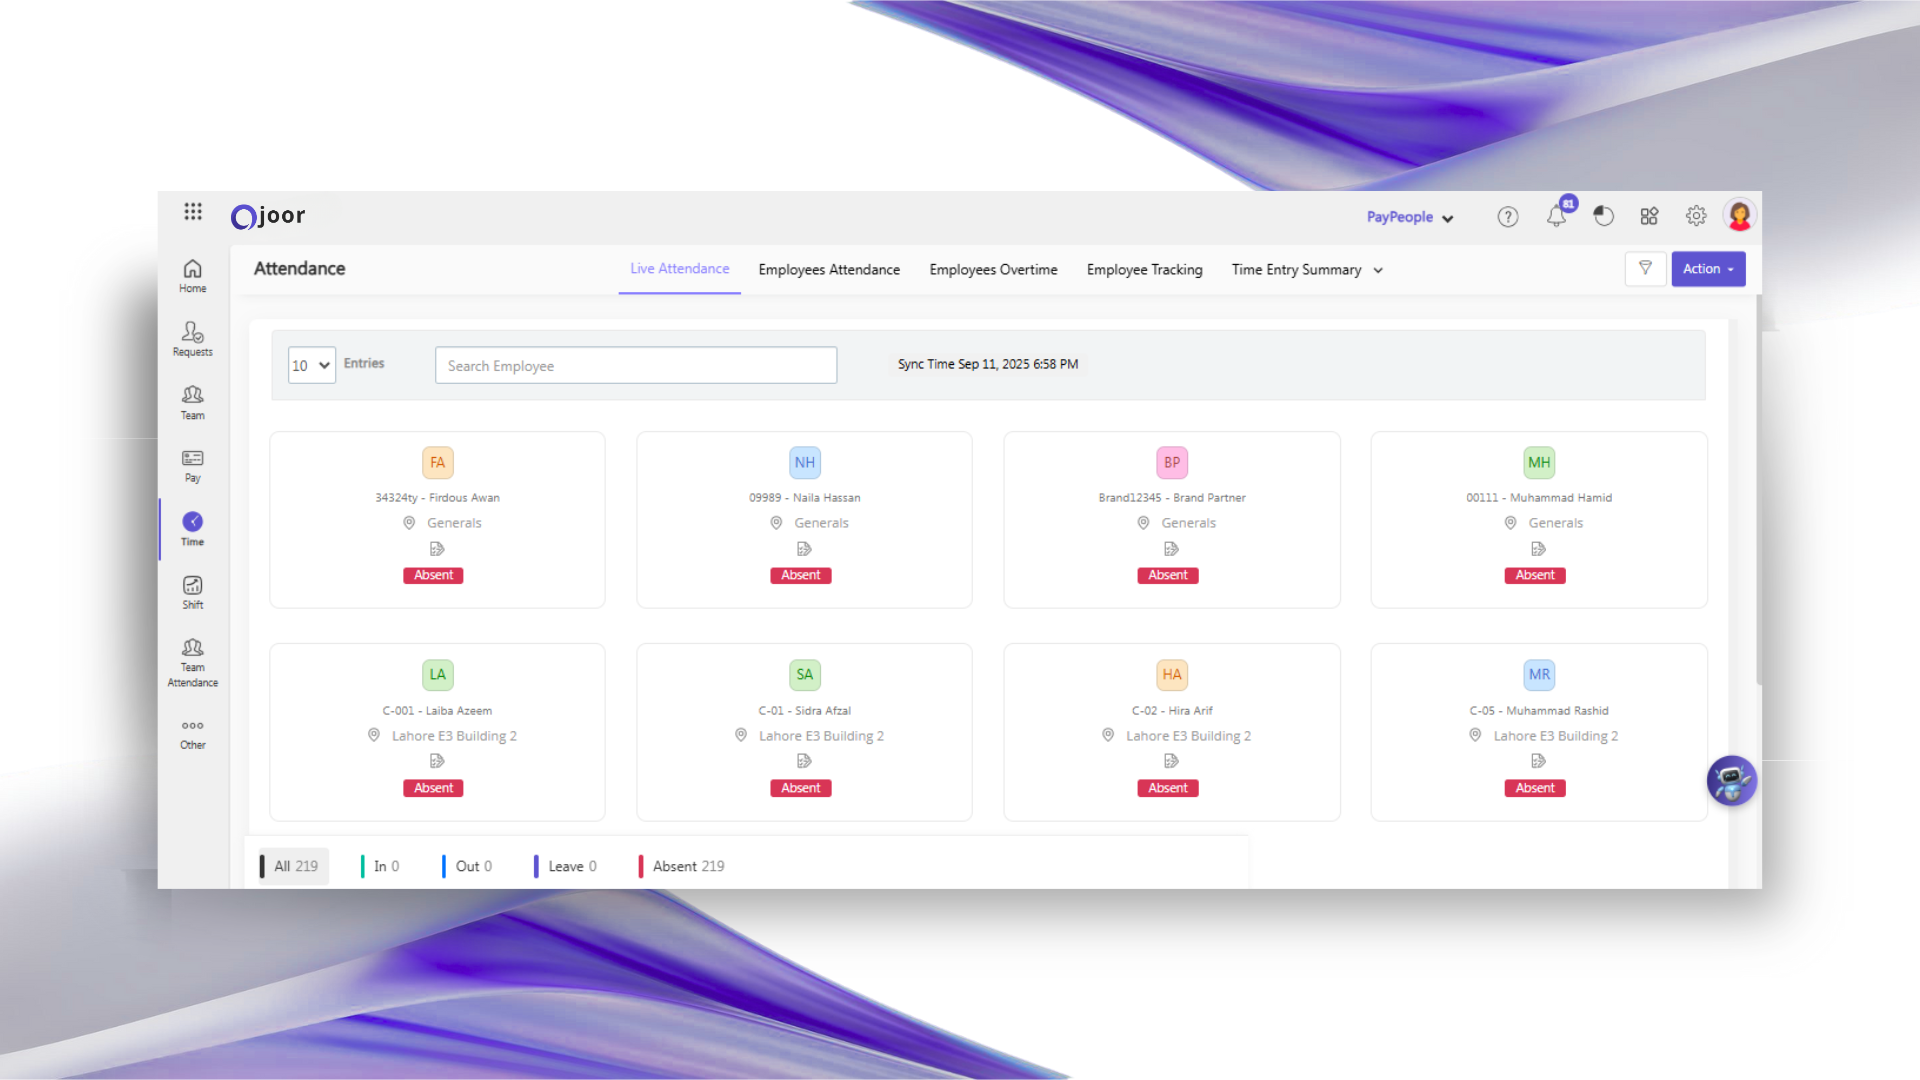Filter by In 0 status
Viewport: 1920px width, 1080px height.
tap(385, 866)
